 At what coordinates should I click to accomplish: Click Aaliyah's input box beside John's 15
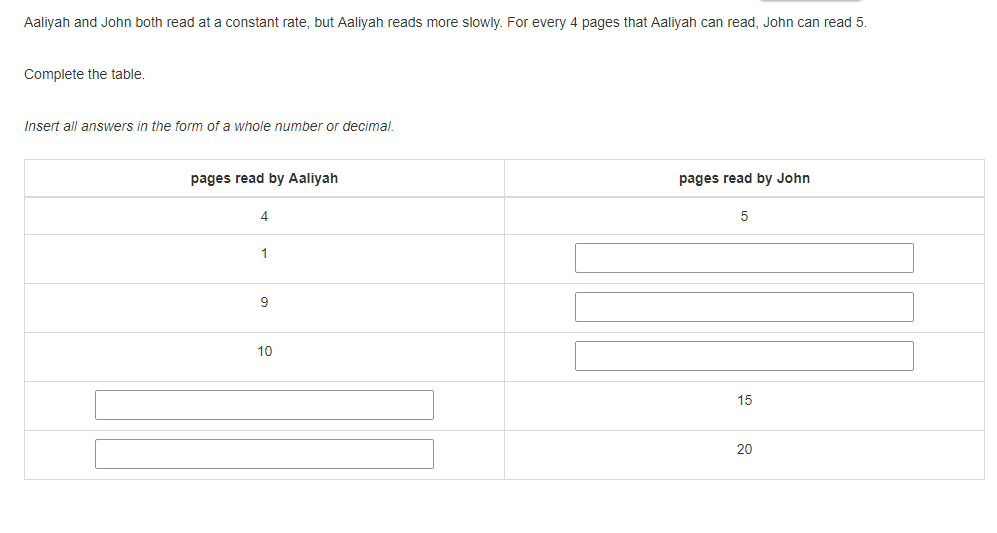coord(264,405)
